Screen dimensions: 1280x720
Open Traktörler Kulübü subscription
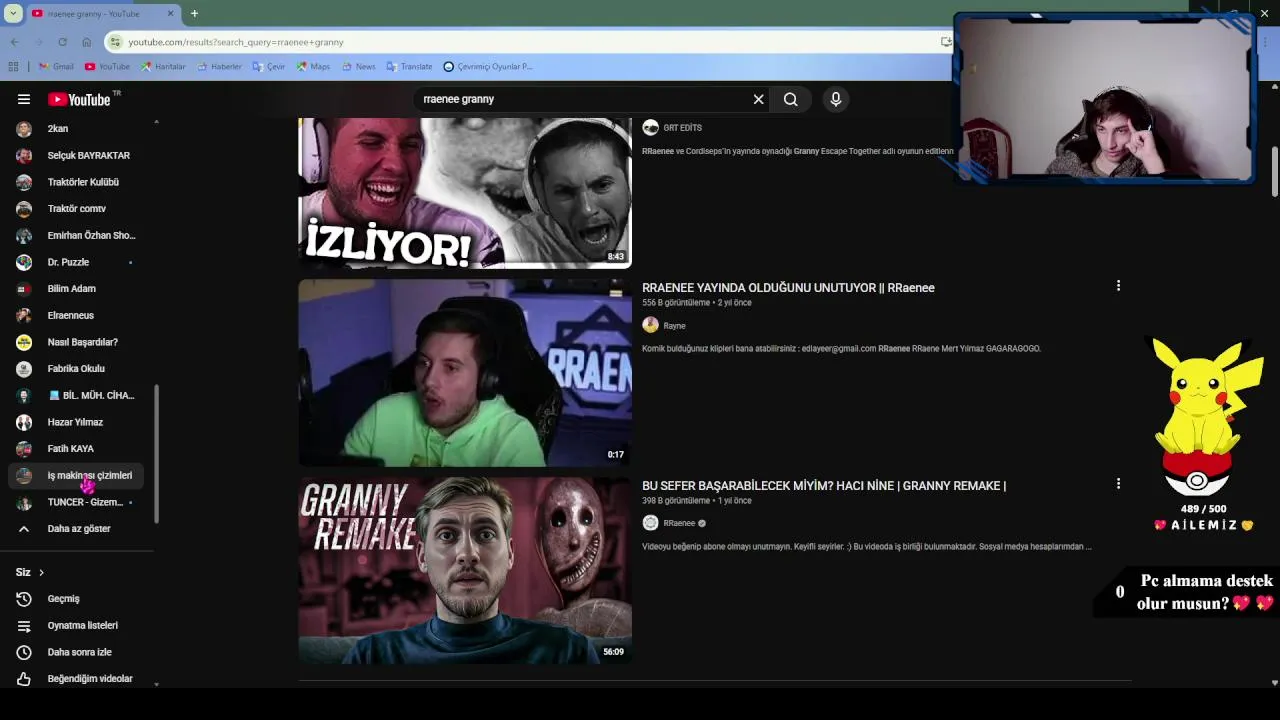[x=76, y=182]
